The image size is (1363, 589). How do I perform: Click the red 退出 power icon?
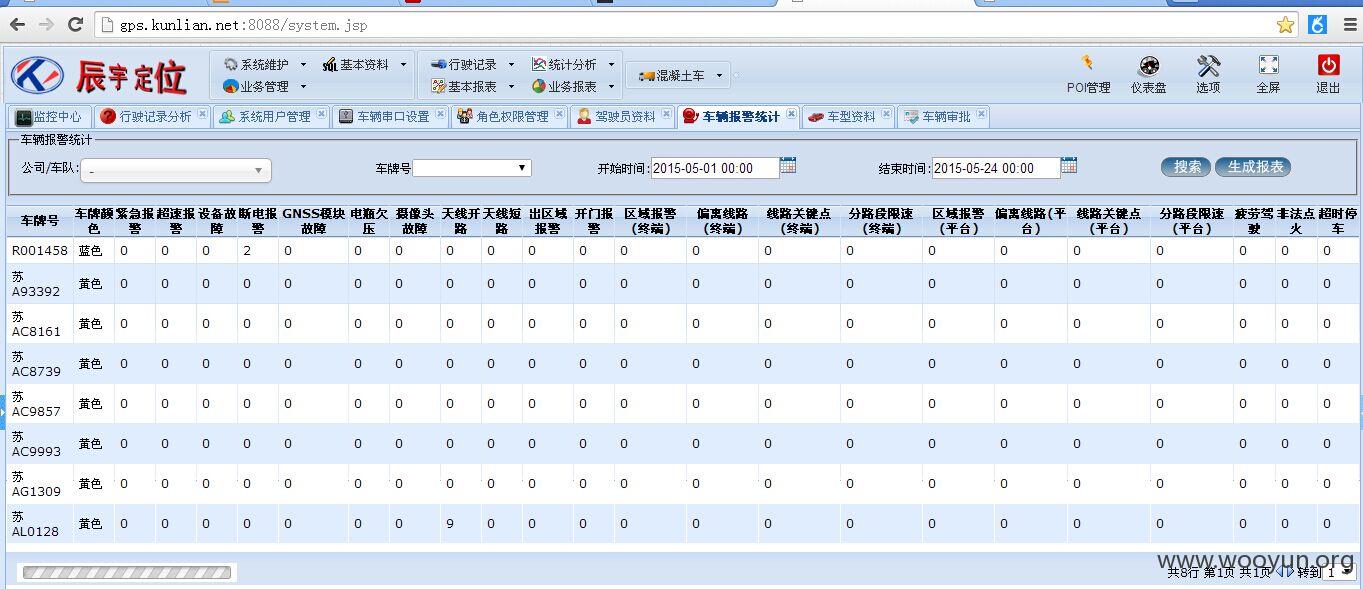1328,65
